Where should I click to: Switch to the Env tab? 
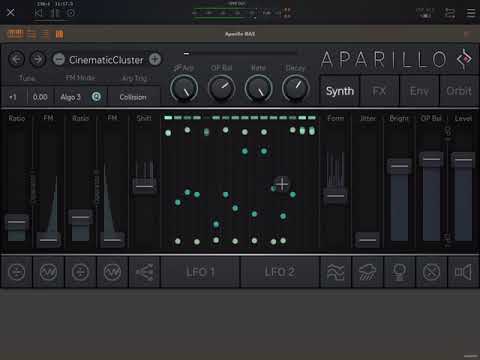pyautogui.click(x=419, y=91)
